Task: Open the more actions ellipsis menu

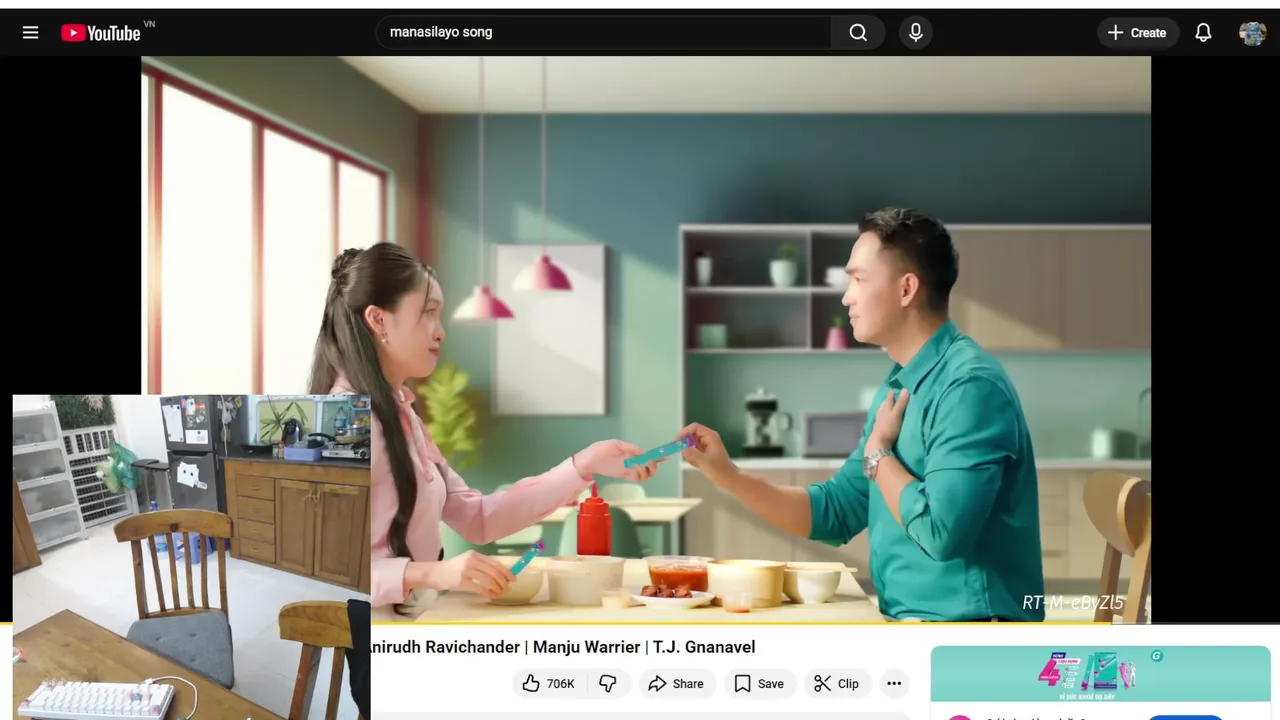Action: pyautogui.click(x=894, y=684)
